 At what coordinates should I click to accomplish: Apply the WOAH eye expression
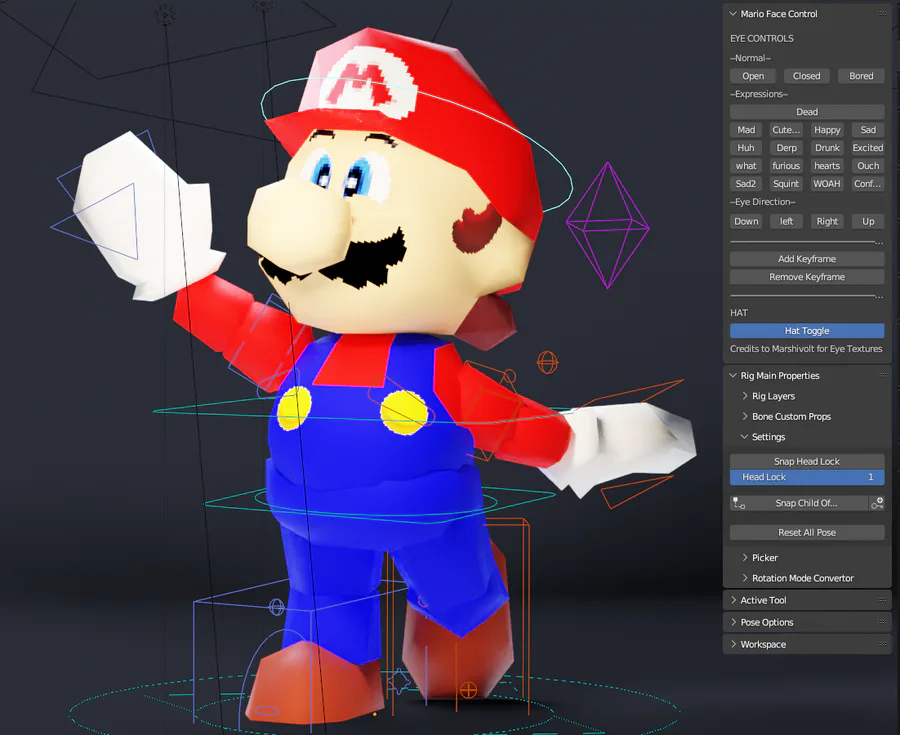click(x=827, y=184)
